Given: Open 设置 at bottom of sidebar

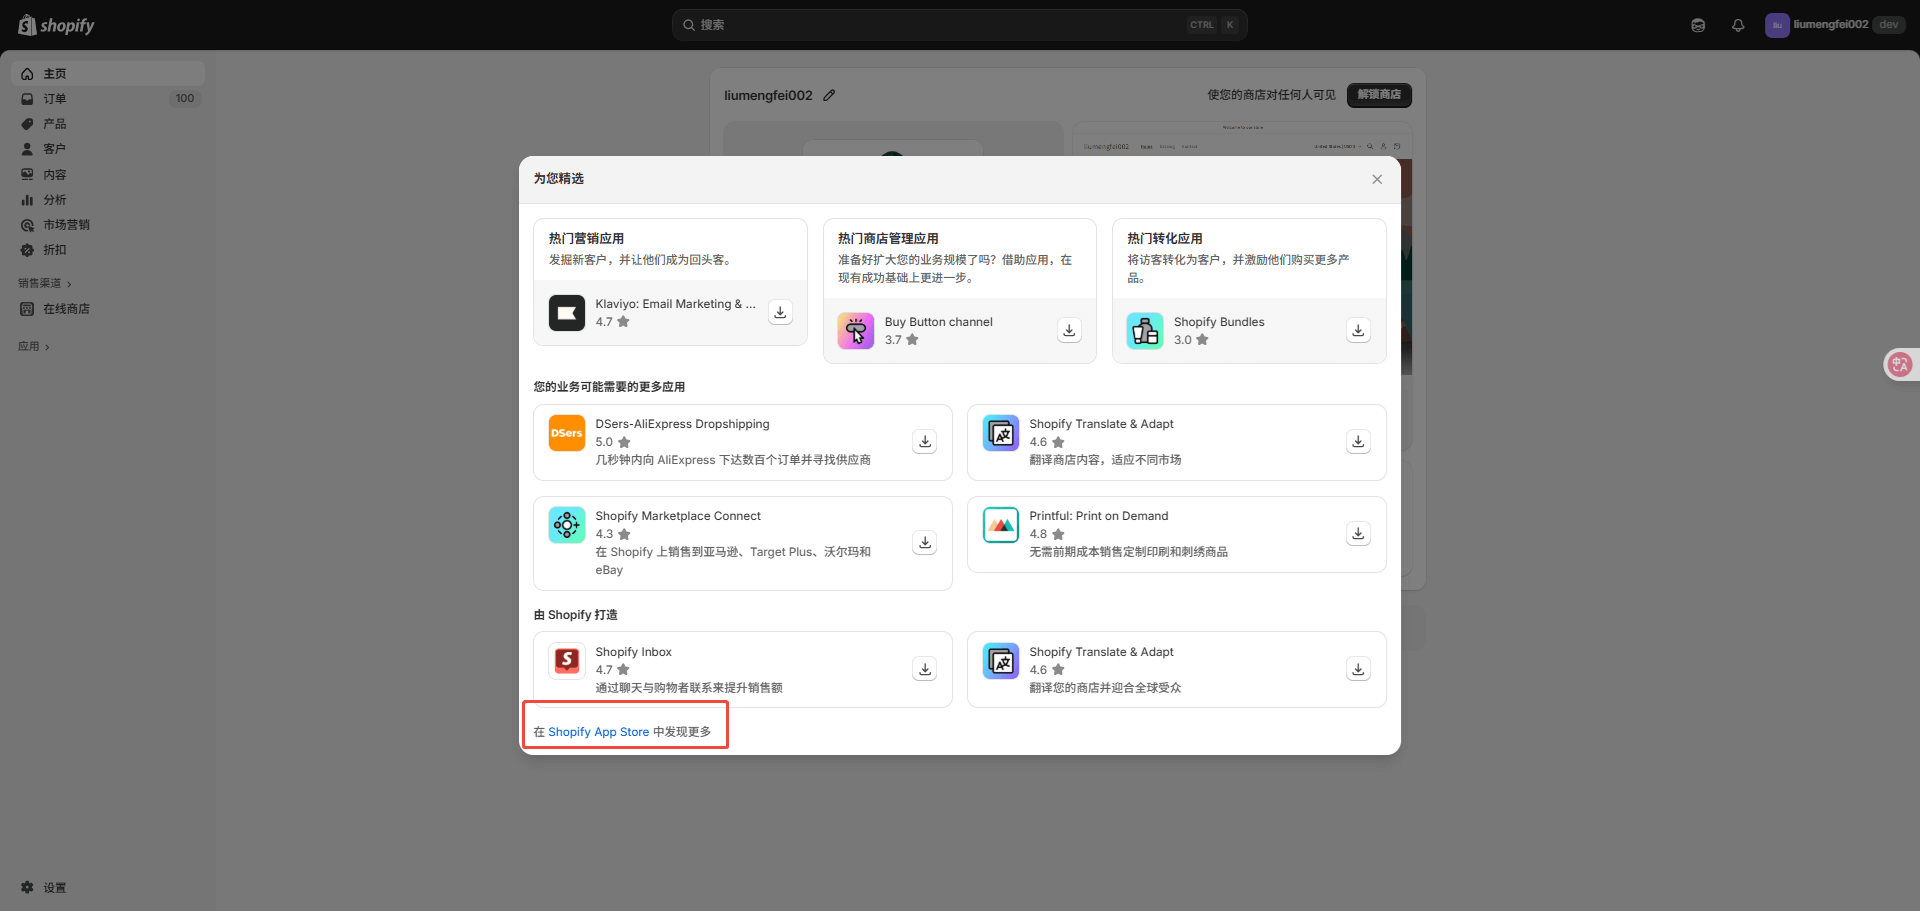Looking at the screenshot, I should [54, 887].
